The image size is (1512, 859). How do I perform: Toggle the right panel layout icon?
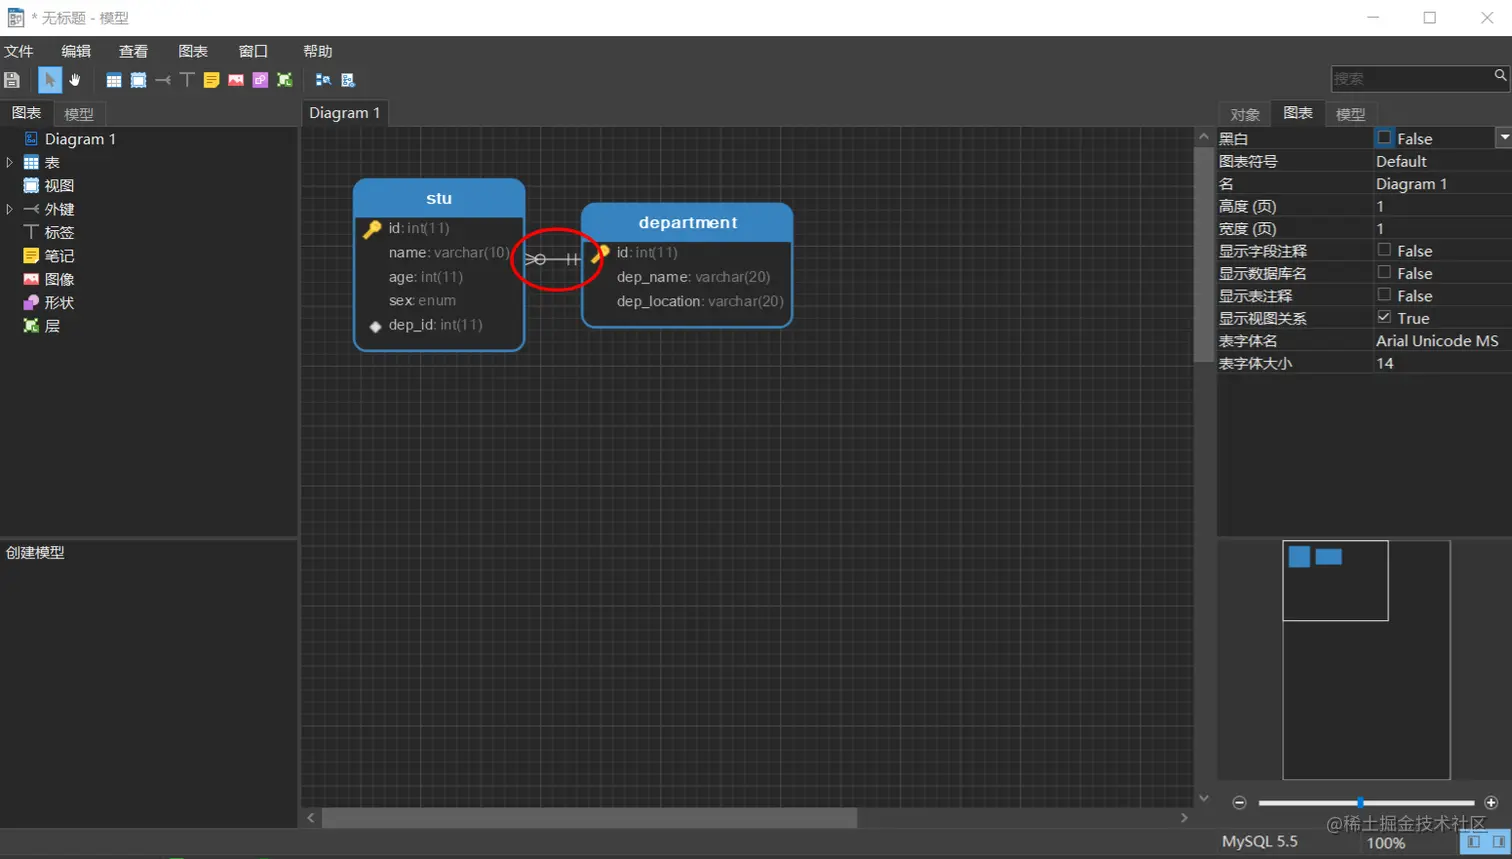tap(1498, 842)
